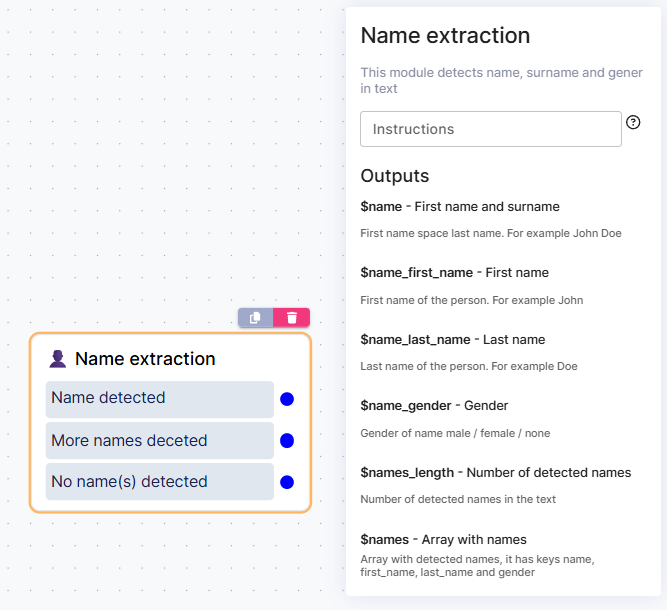Click the $name output variable
667x610 pixels.
381,207
